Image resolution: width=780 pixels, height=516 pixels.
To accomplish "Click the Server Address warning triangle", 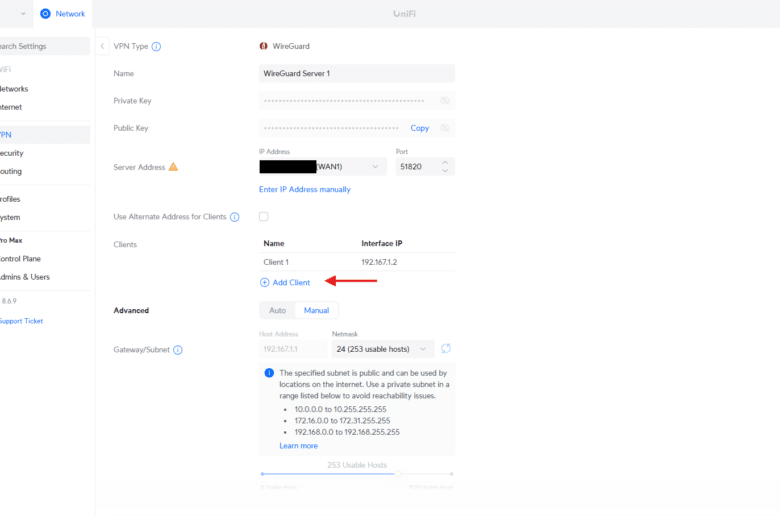I will pyautogui.click(x=173, y=167).
